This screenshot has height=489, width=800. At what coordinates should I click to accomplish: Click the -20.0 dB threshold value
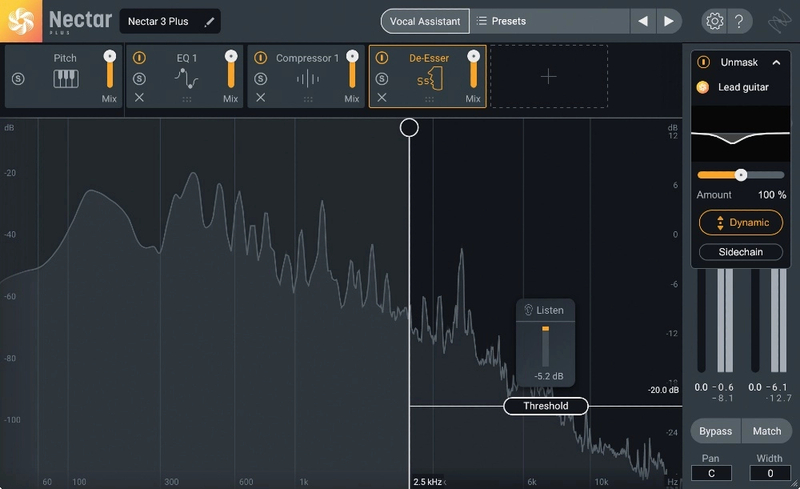pos(663,390)
